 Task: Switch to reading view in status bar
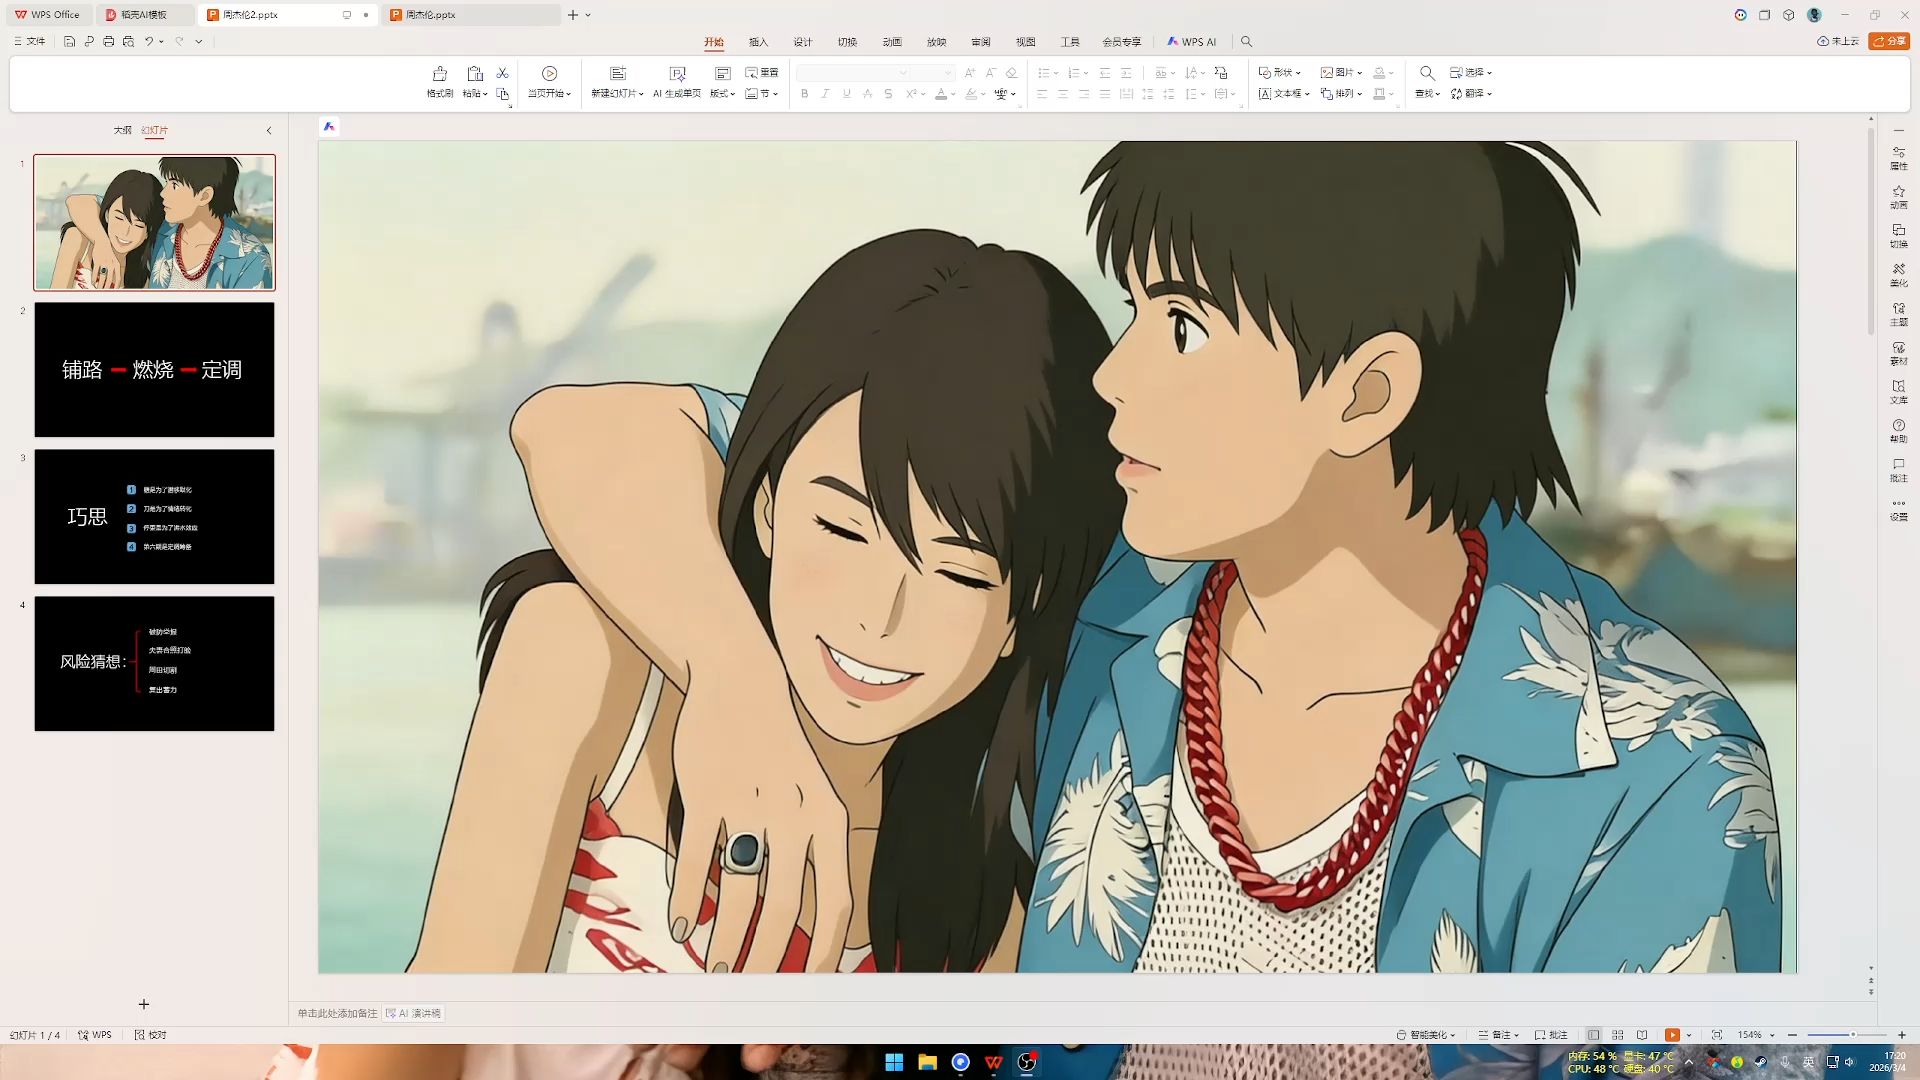pyautogui.click(x=1642, y=1035)
